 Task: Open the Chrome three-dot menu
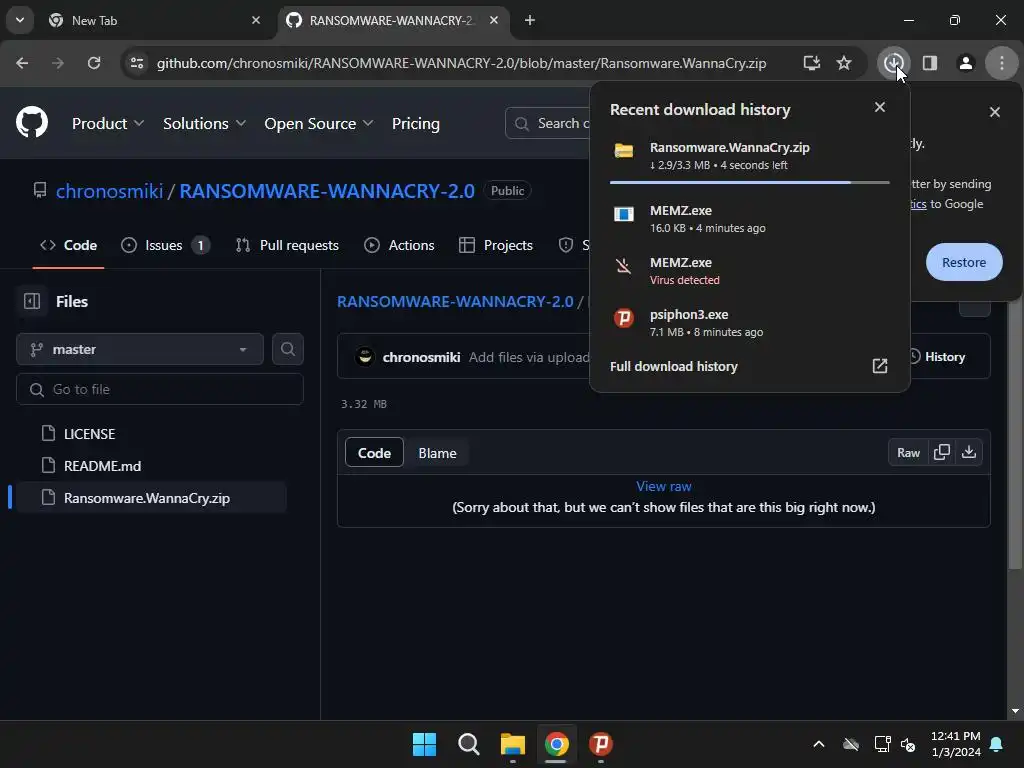[1002, 63]
